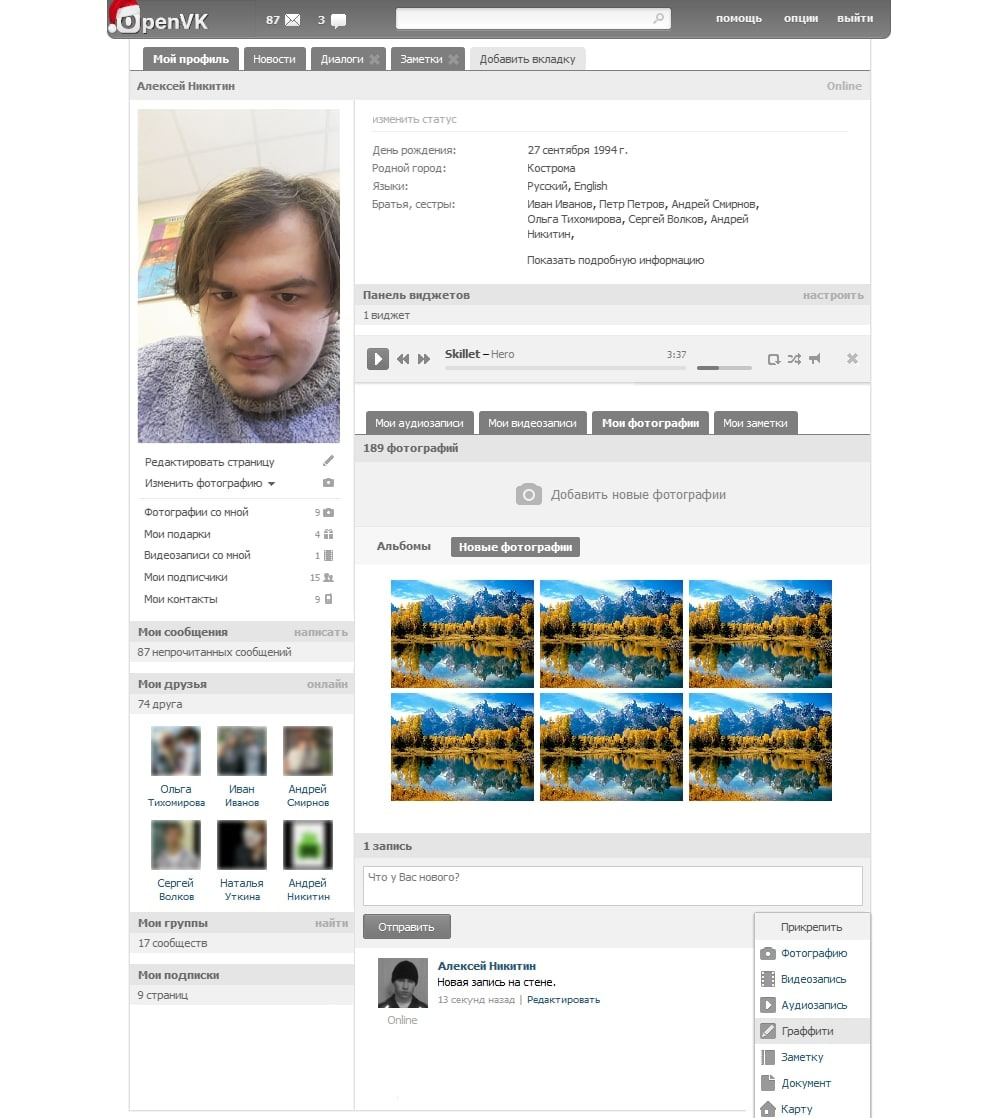
Task: Toggle repeat in audio player
Action: pos(774,359)
